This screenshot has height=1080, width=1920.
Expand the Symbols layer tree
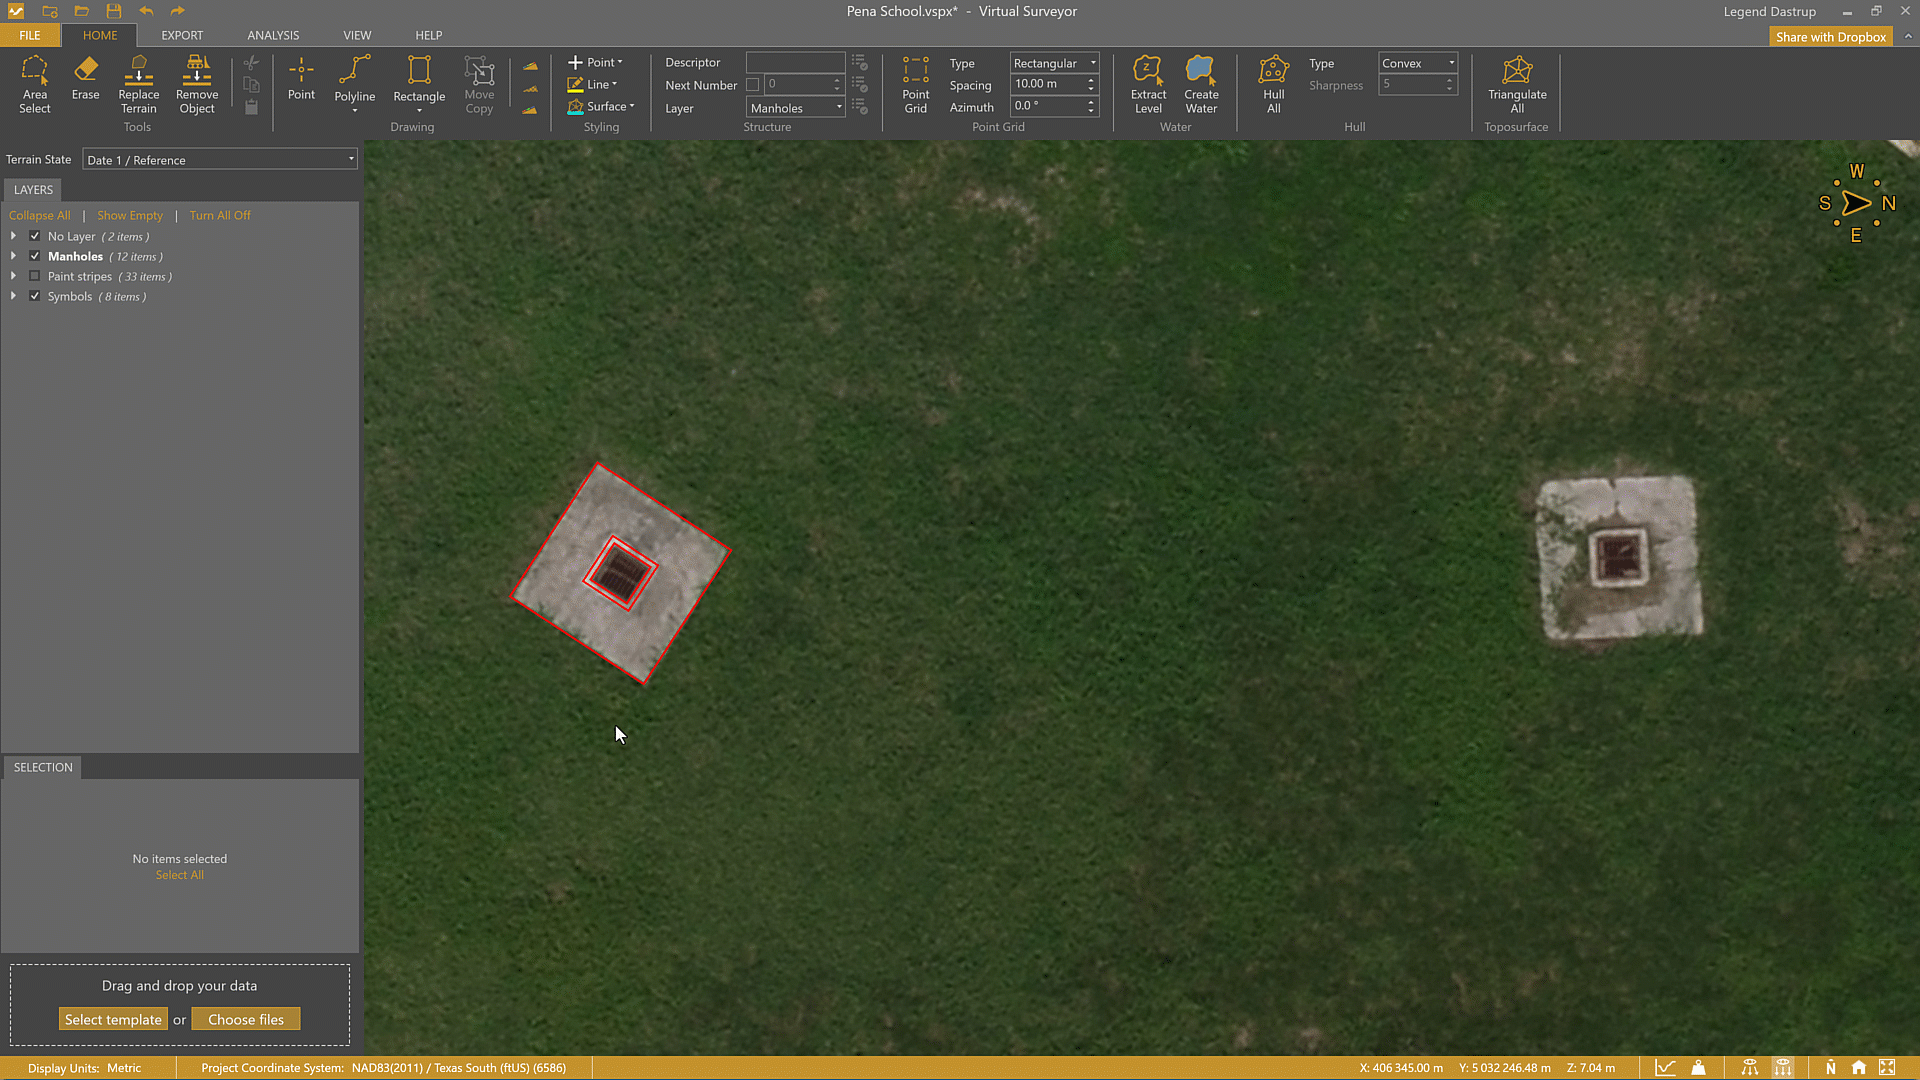13,297
